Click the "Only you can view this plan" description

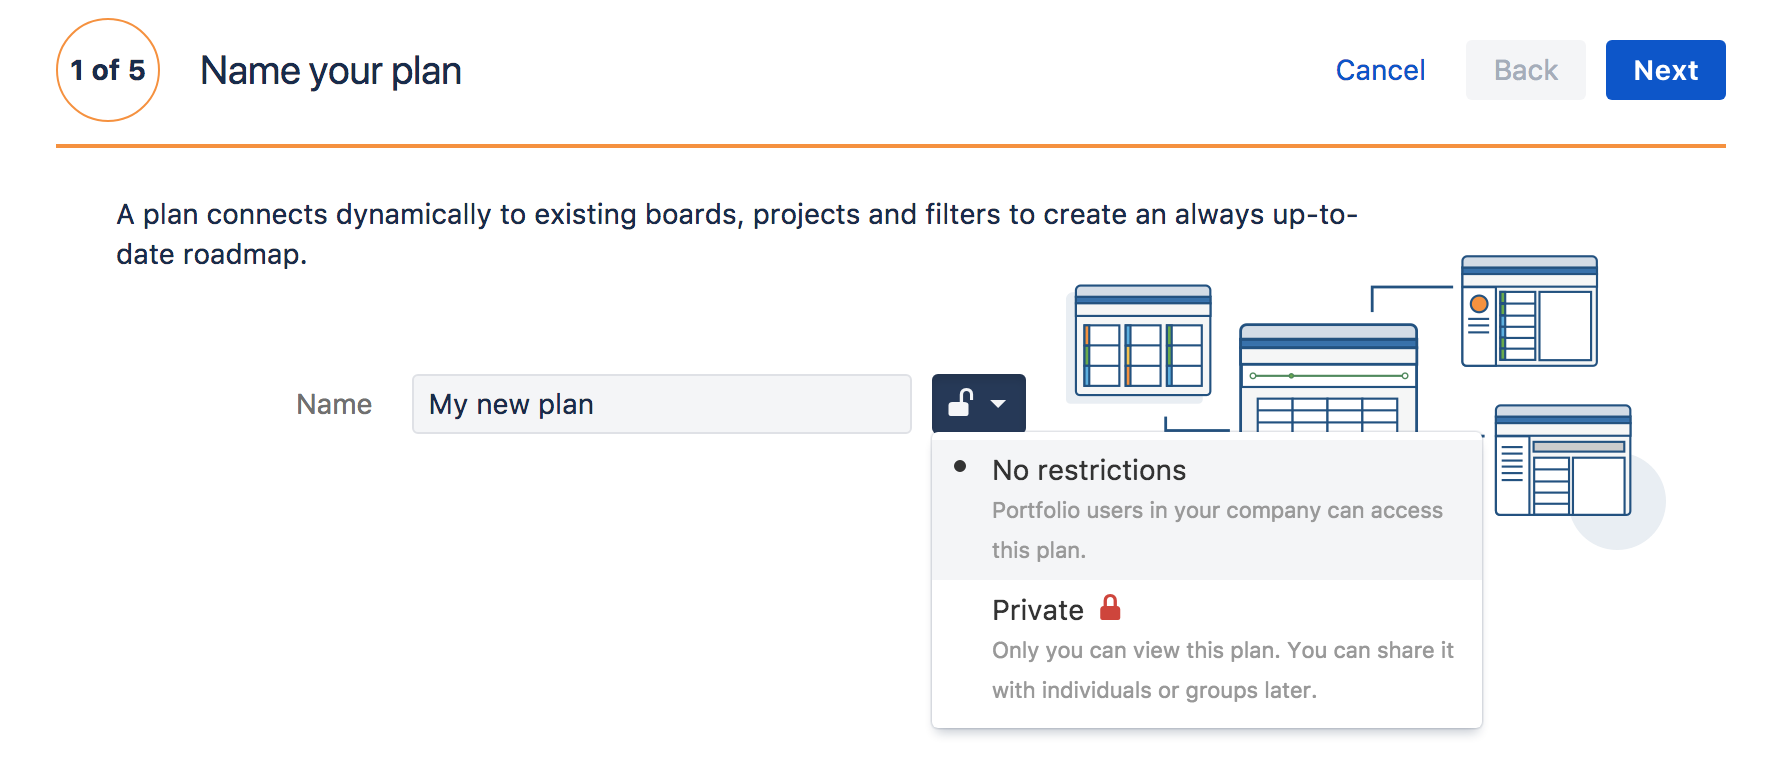tap(1223, 670)
